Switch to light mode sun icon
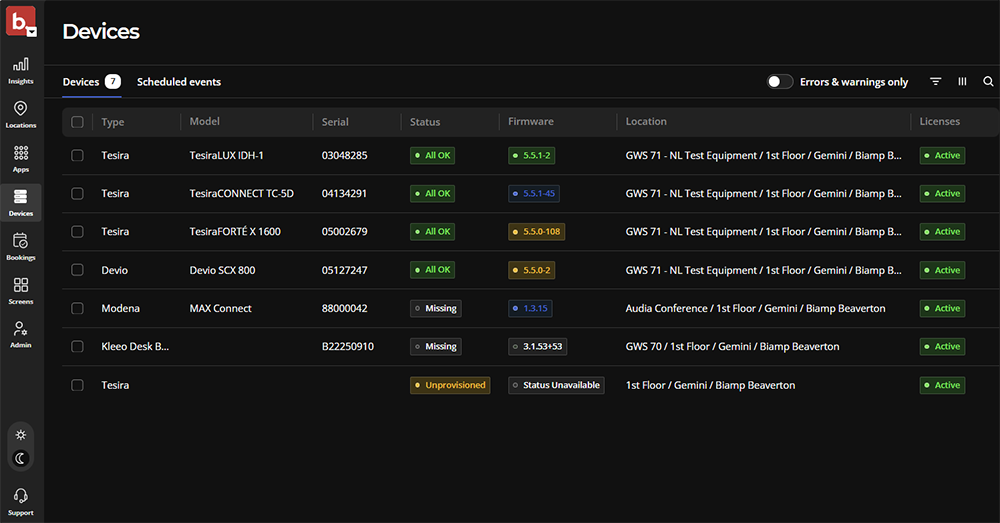1000x523 pixels. (x=20, y=435)
